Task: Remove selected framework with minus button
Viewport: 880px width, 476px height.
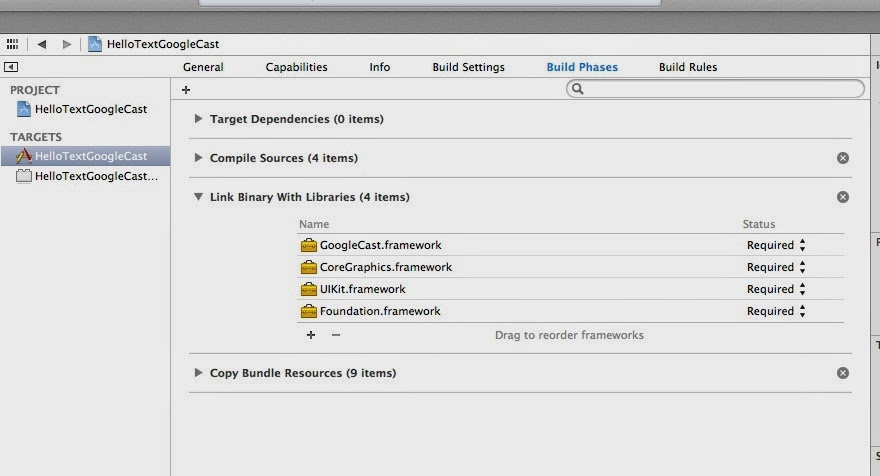Action: tap(336, 335)
